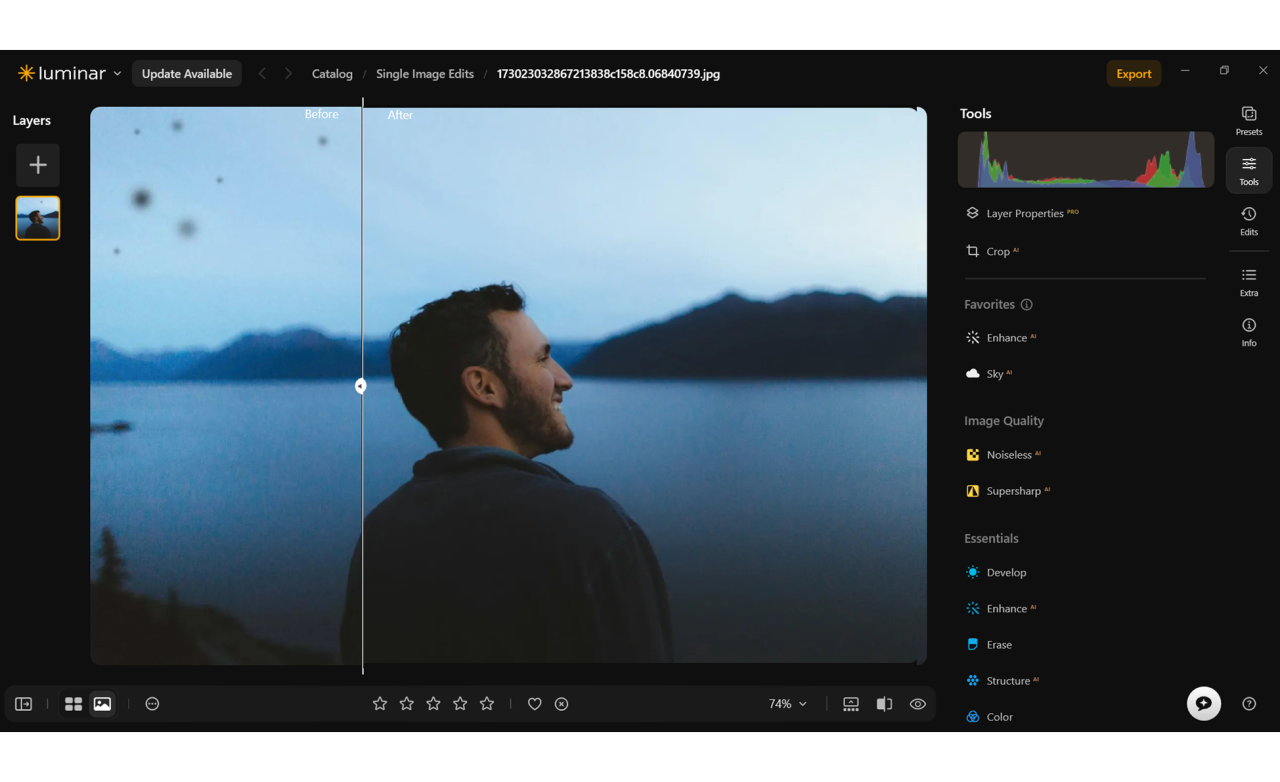Click the histogram display
Screen dimensions: 1280x782
click(1086, 159)
